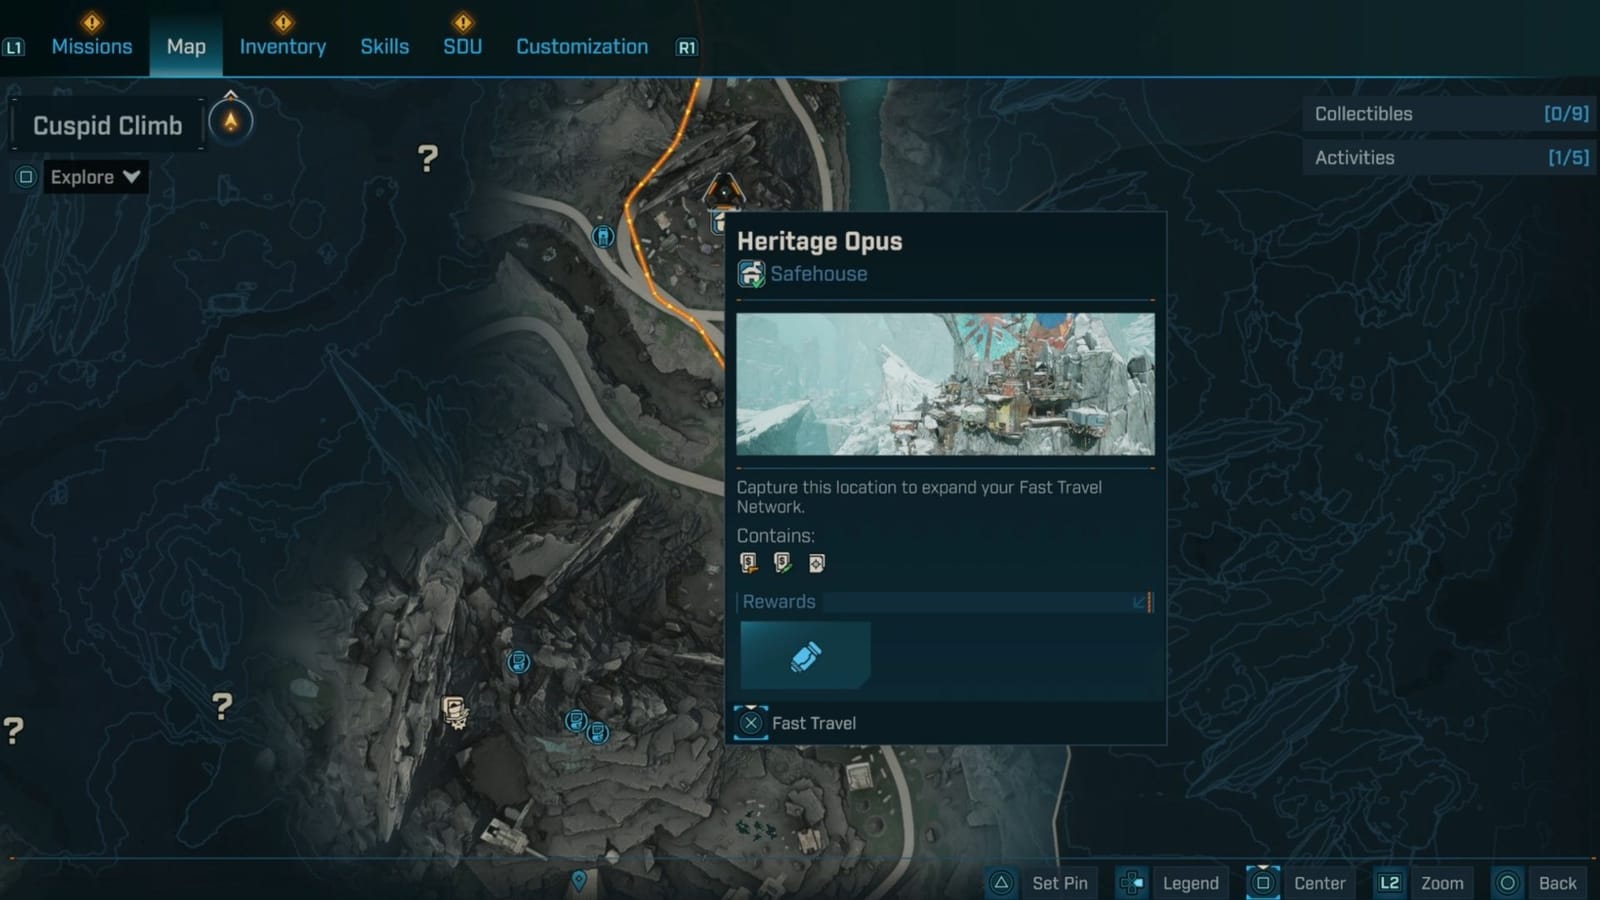Expand the Activities list

(1449, 158)
